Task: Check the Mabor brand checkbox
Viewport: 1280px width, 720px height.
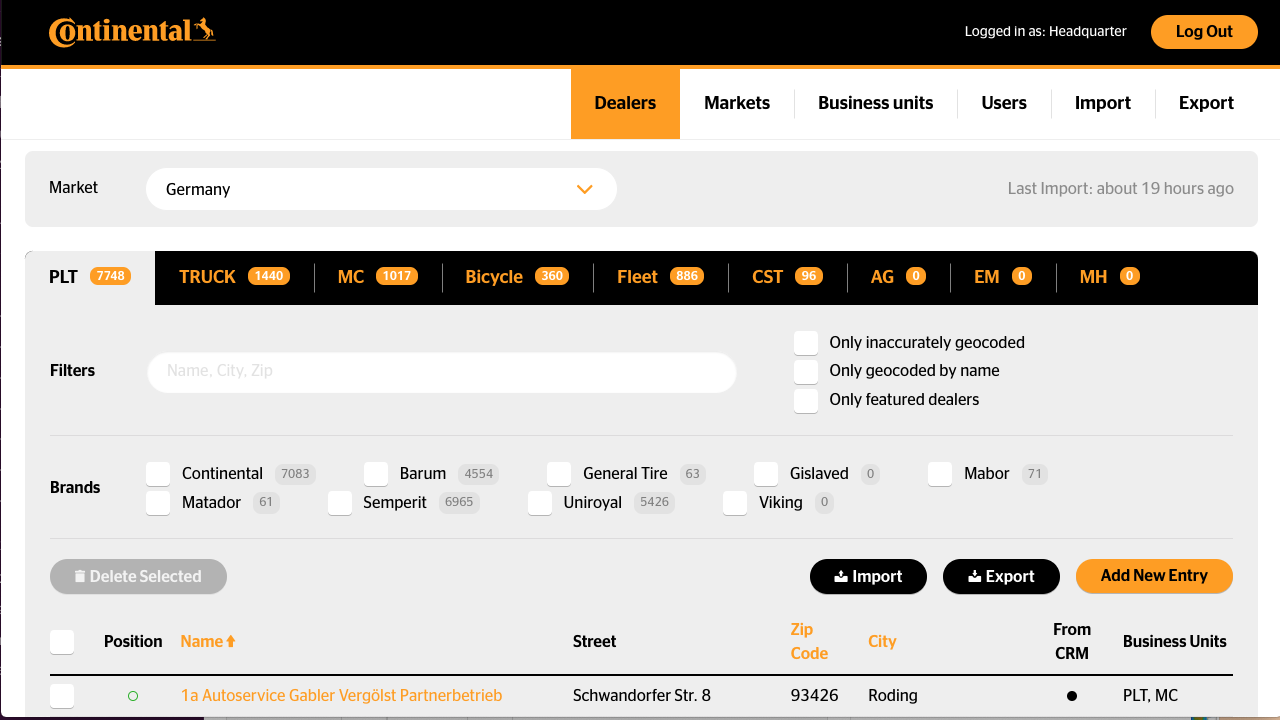Action: [940, 474]
